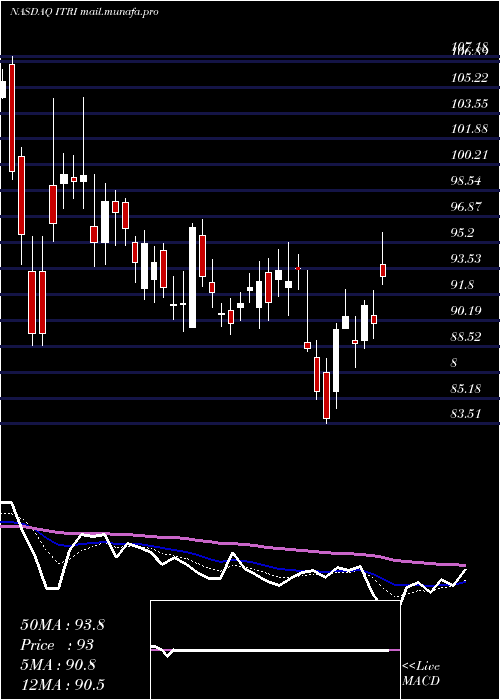Click the 93.53 price level label

click(466, 258)
